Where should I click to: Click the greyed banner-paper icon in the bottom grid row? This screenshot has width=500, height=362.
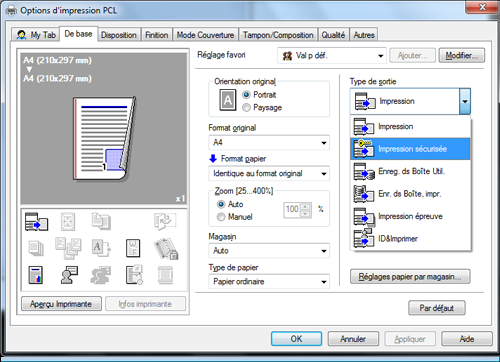[x=165, y=275]
